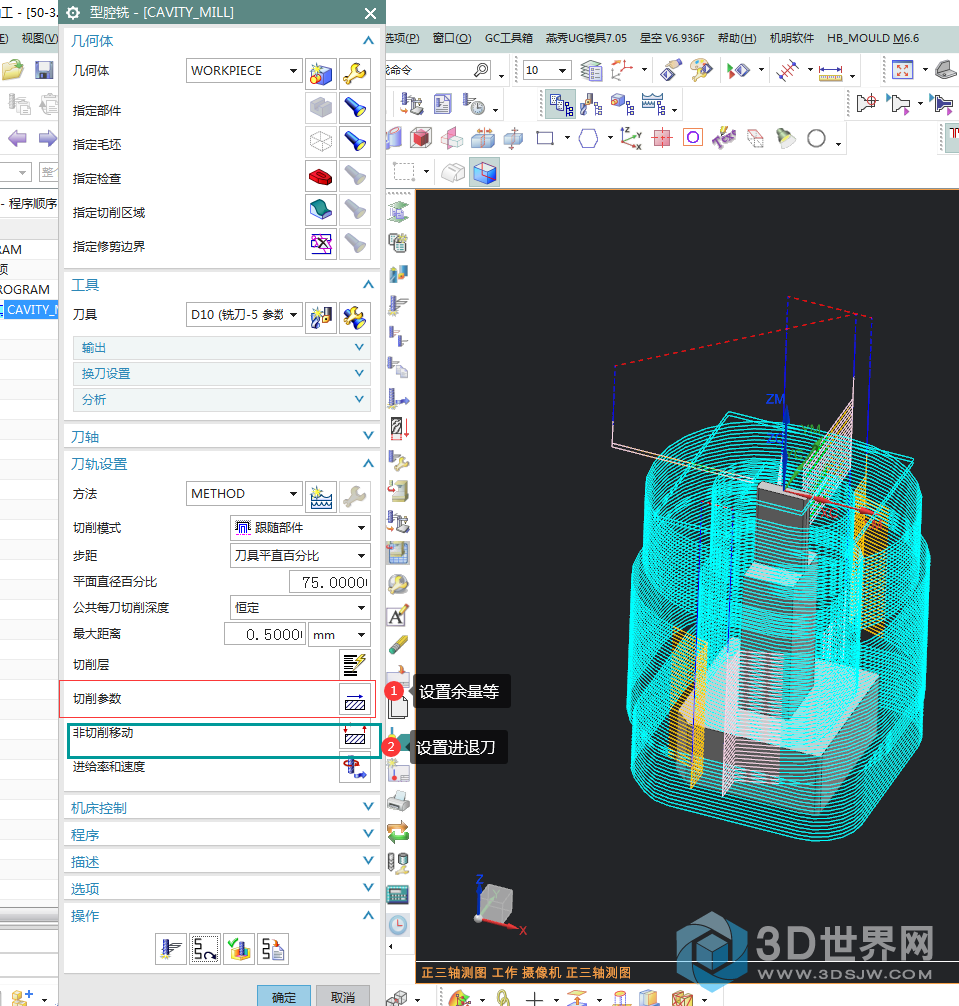Click the save disk icon
Image resolution: width=959 pixels, height=1006 pixels.
click(x=44, y=69)
